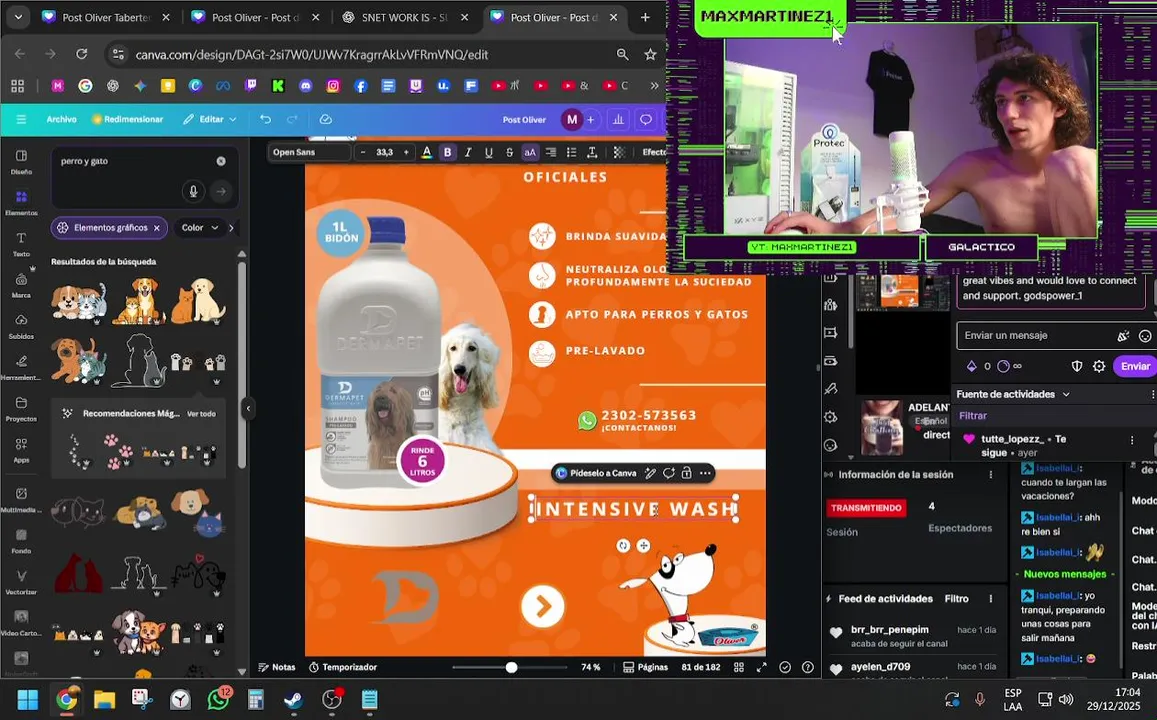Open Notas panel

click(277, 668)
